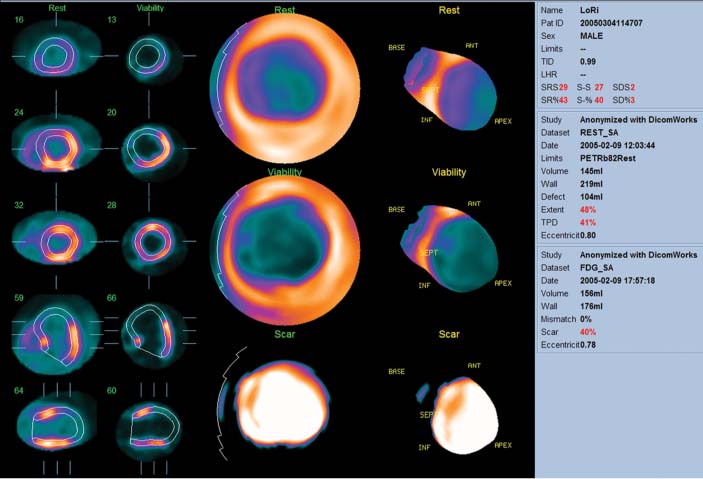Click Viability horizontal slice 60
The image size is (703, 479).
tap(150, 425)
